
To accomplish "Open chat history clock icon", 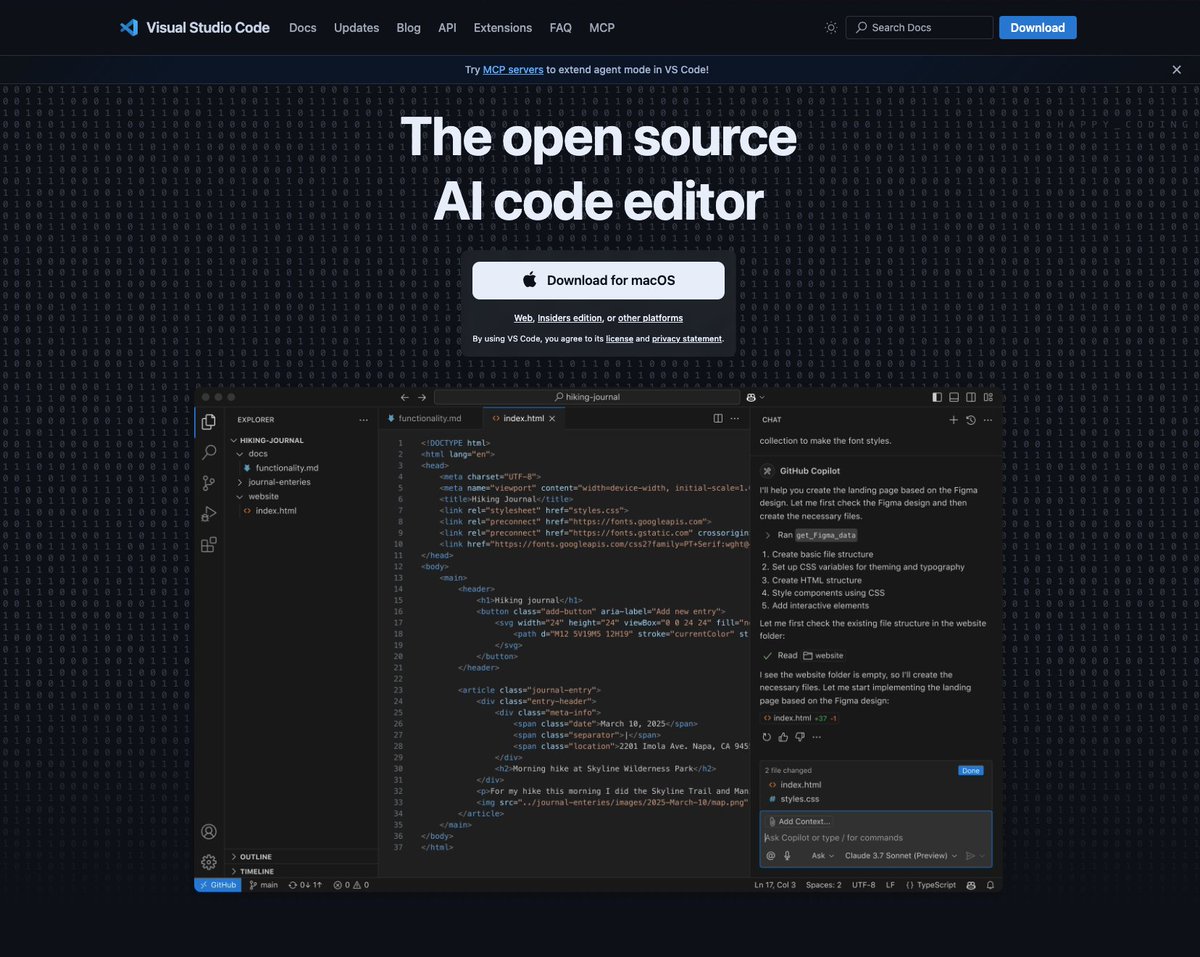I will coord(970,420).
